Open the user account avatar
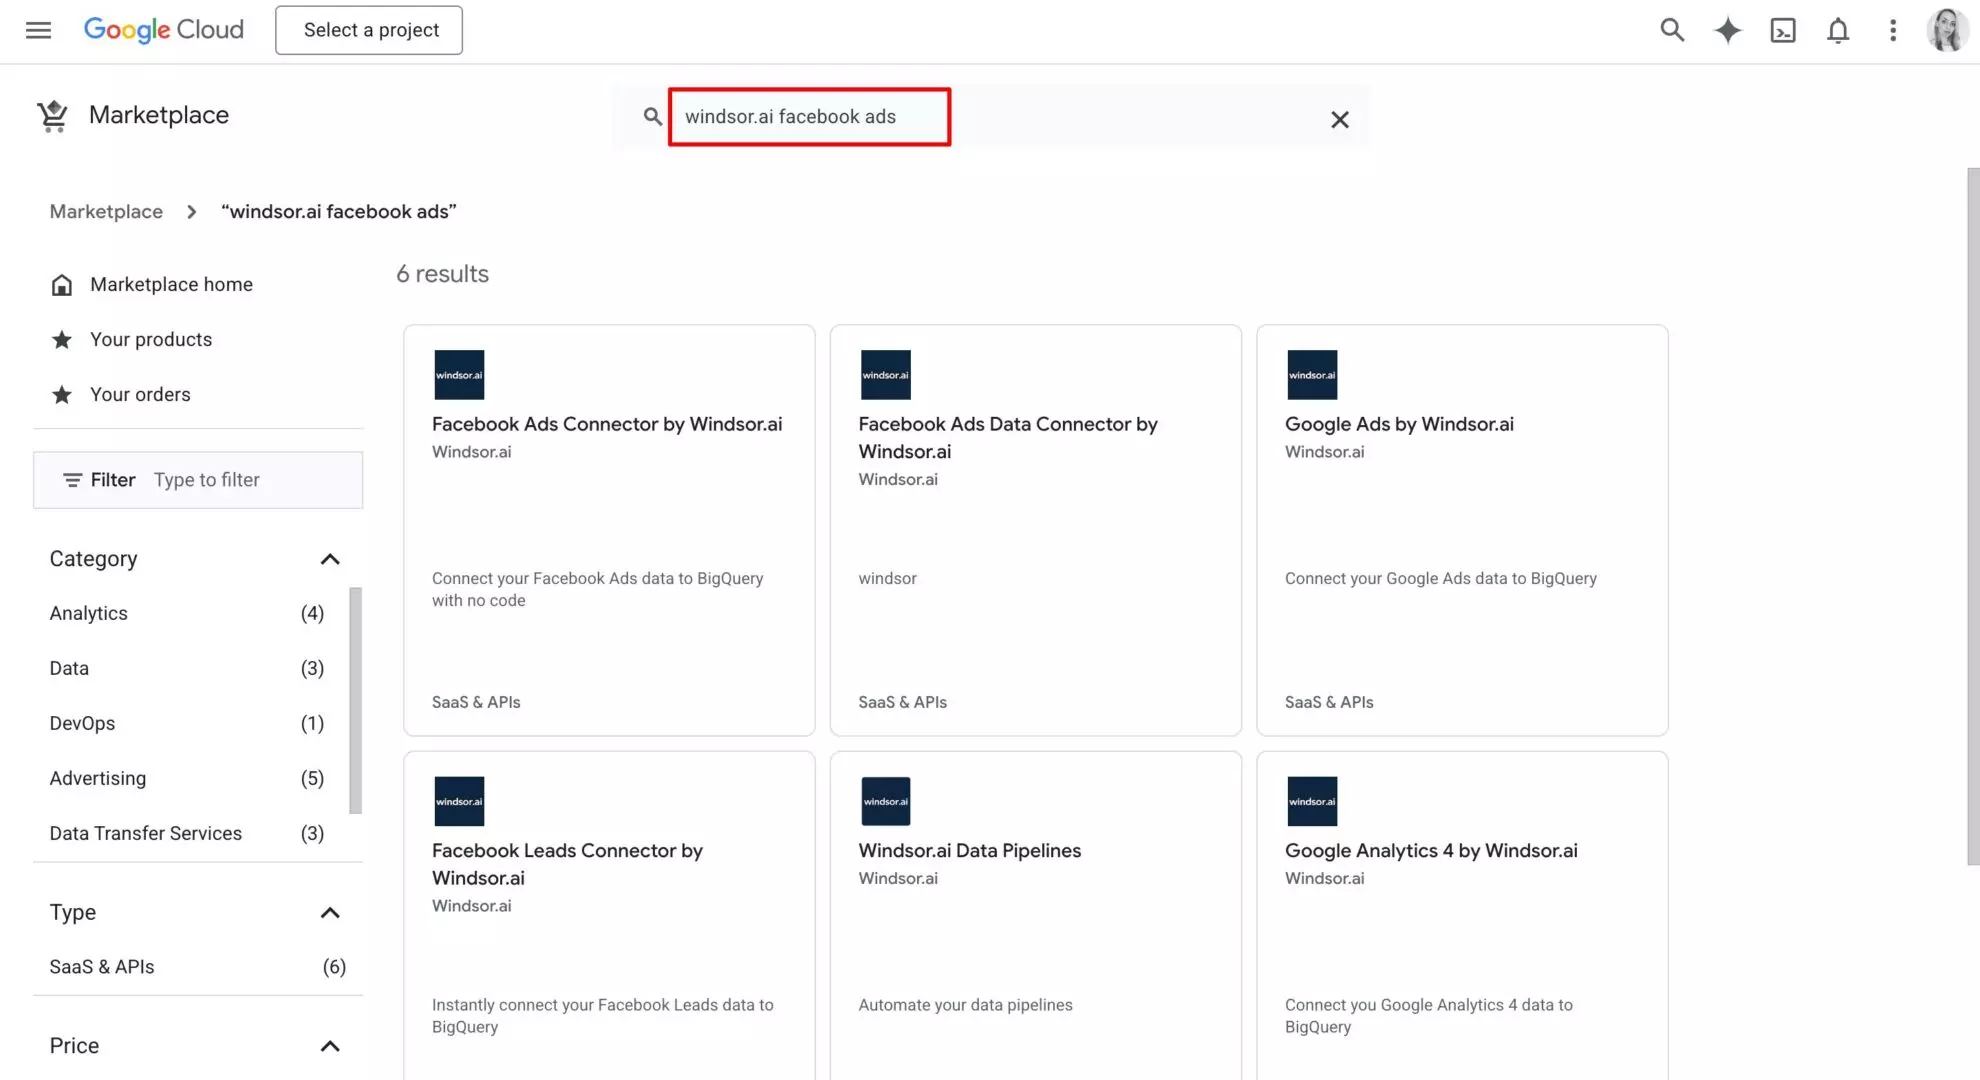This screenshot has height=1080, width=1980. 1947,30
